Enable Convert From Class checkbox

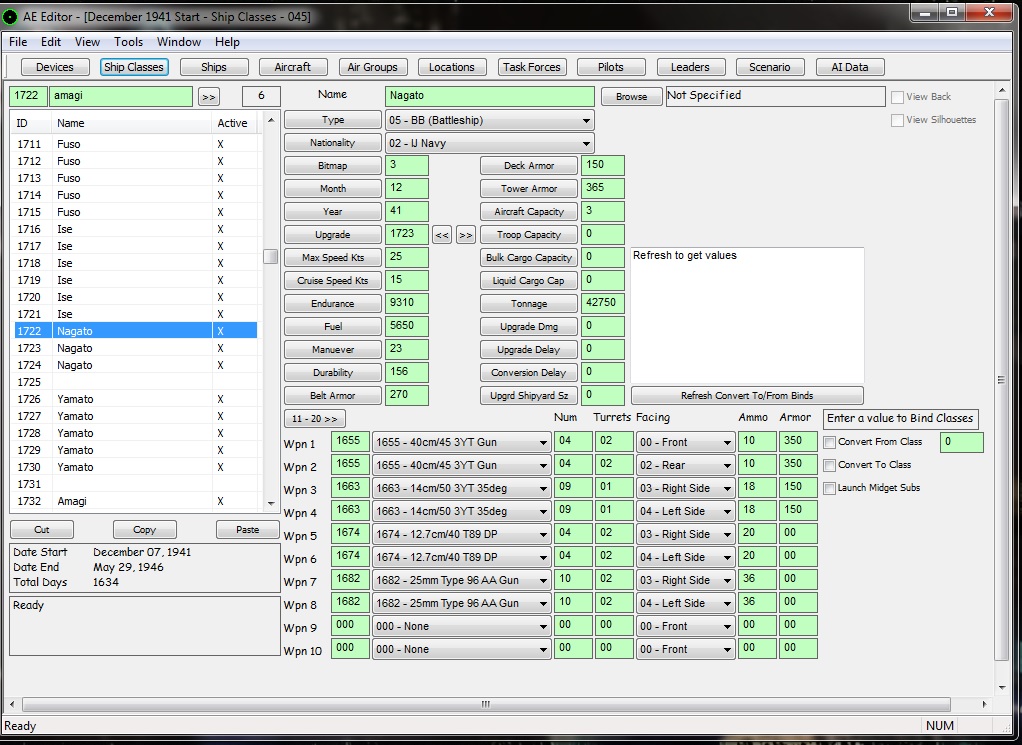coord(829,442)
